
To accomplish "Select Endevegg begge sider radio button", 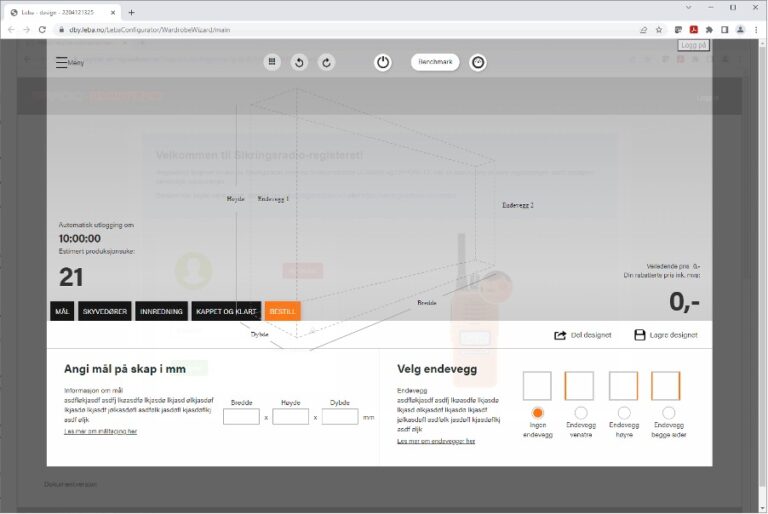I will coord(668,413).
